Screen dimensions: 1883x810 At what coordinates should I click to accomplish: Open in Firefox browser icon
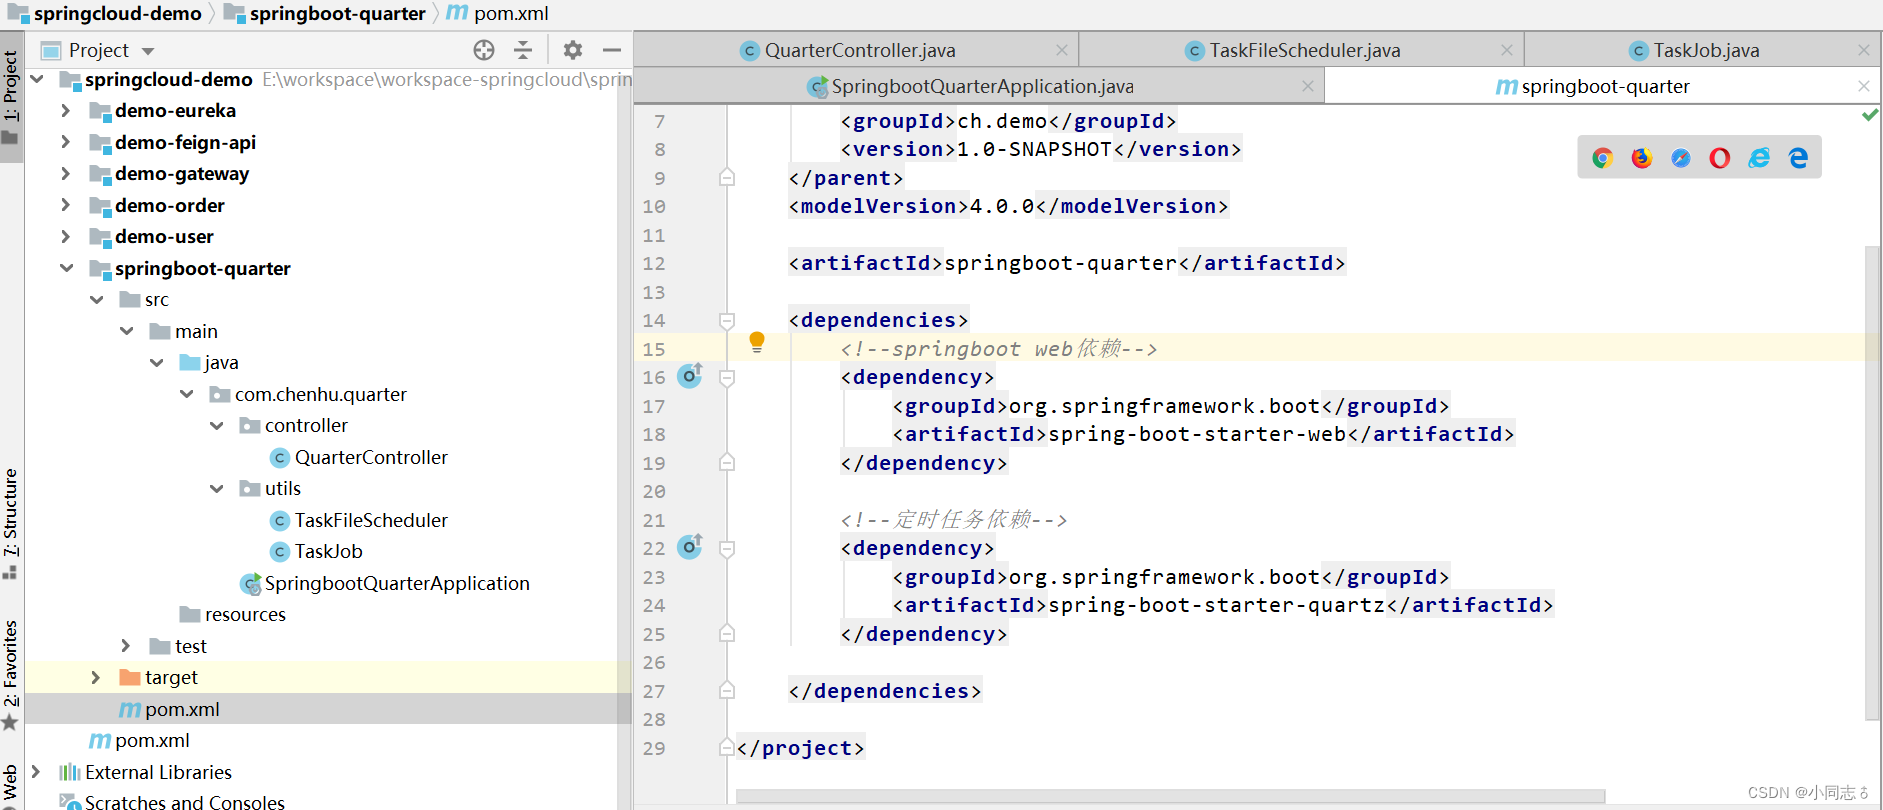[1642, 158]
